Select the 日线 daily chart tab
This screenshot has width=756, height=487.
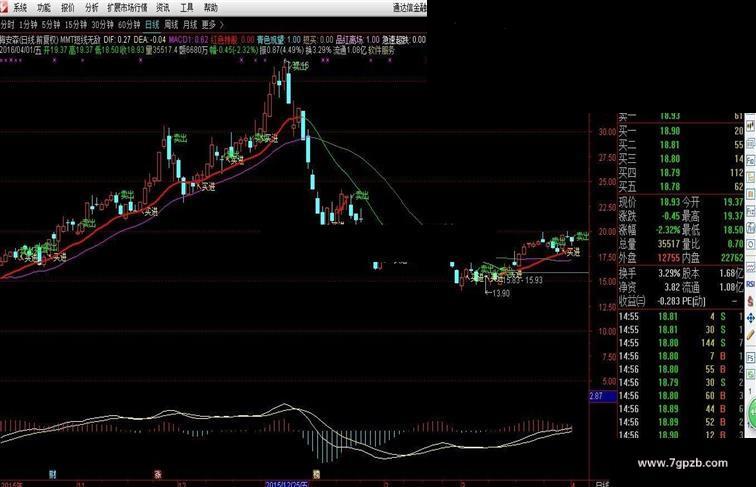pos(152,24)
